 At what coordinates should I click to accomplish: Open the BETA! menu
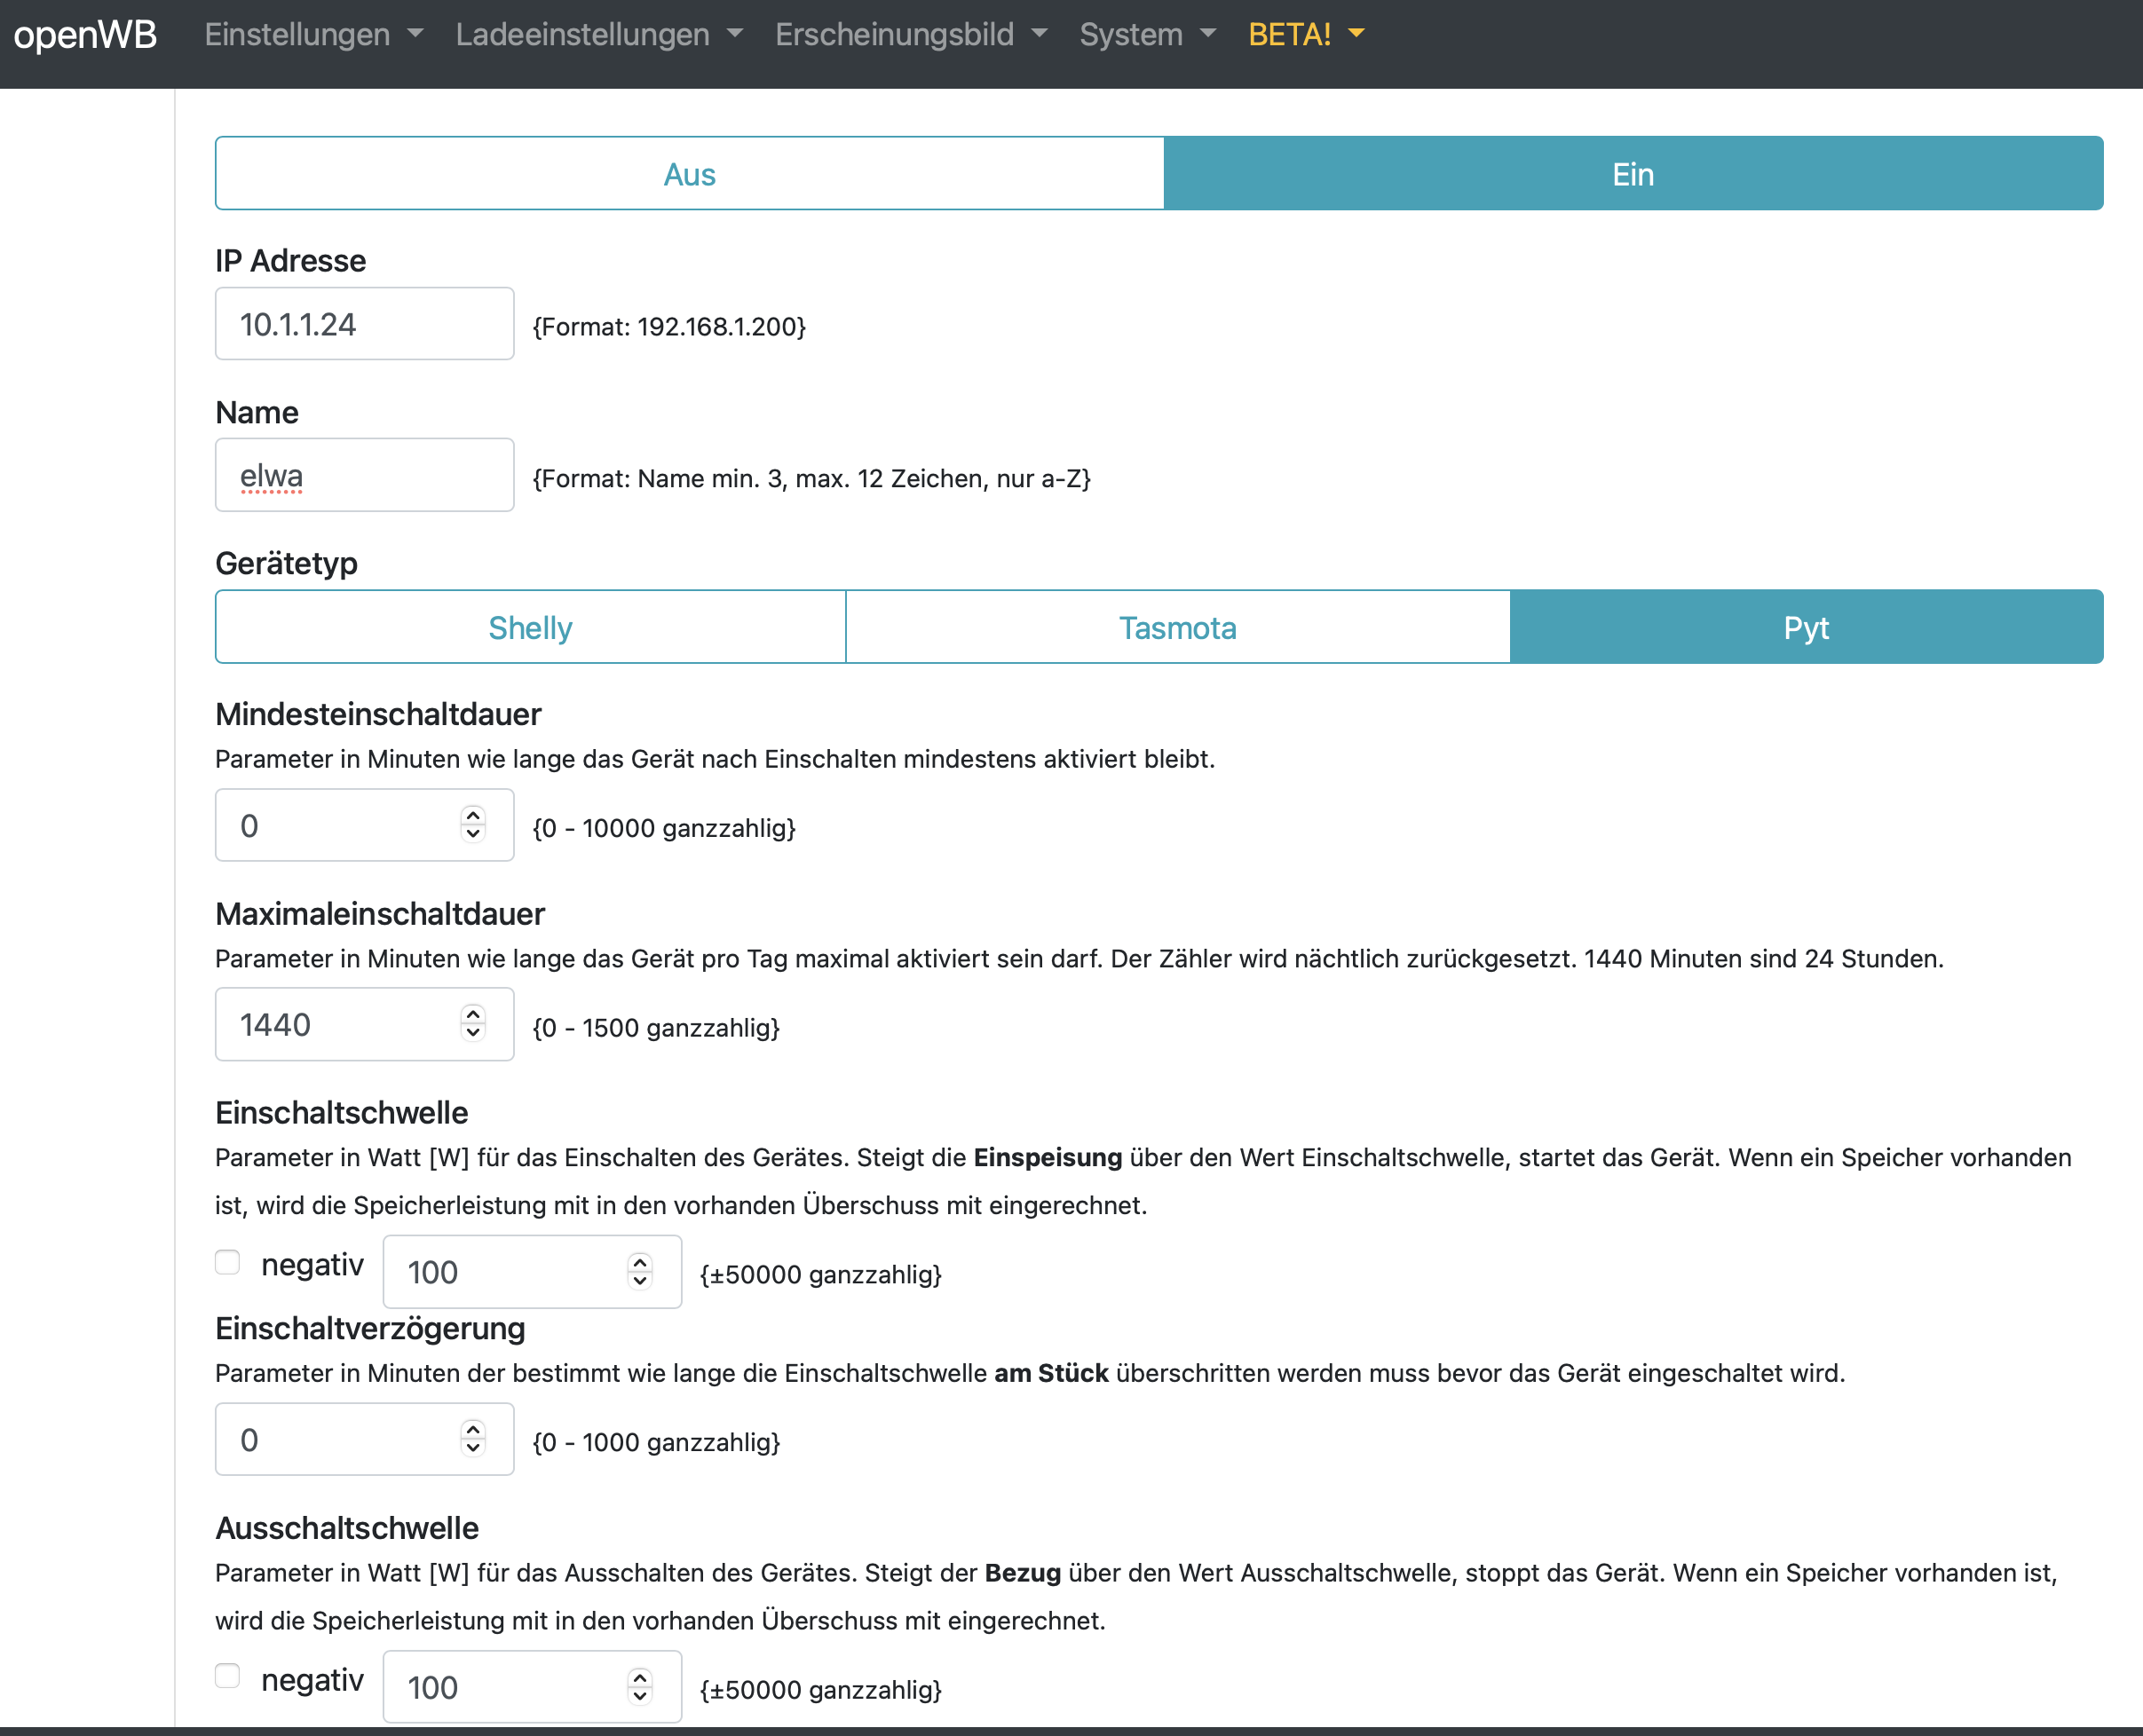1305,35
